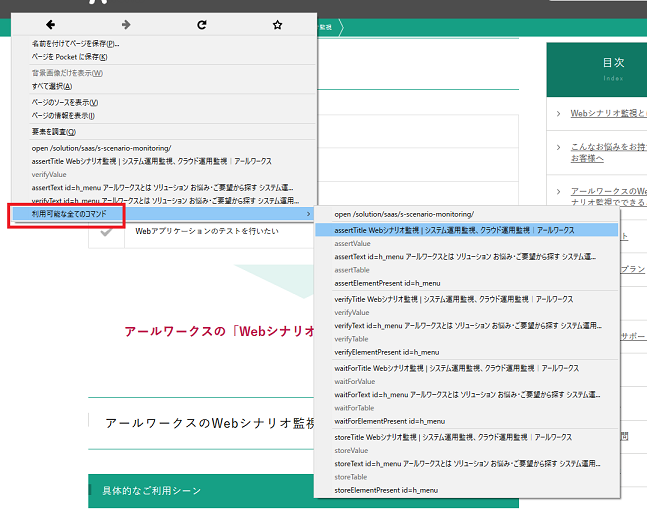
Task: Click the Back arrow in context menu
Action: click(x=50, y=25)
